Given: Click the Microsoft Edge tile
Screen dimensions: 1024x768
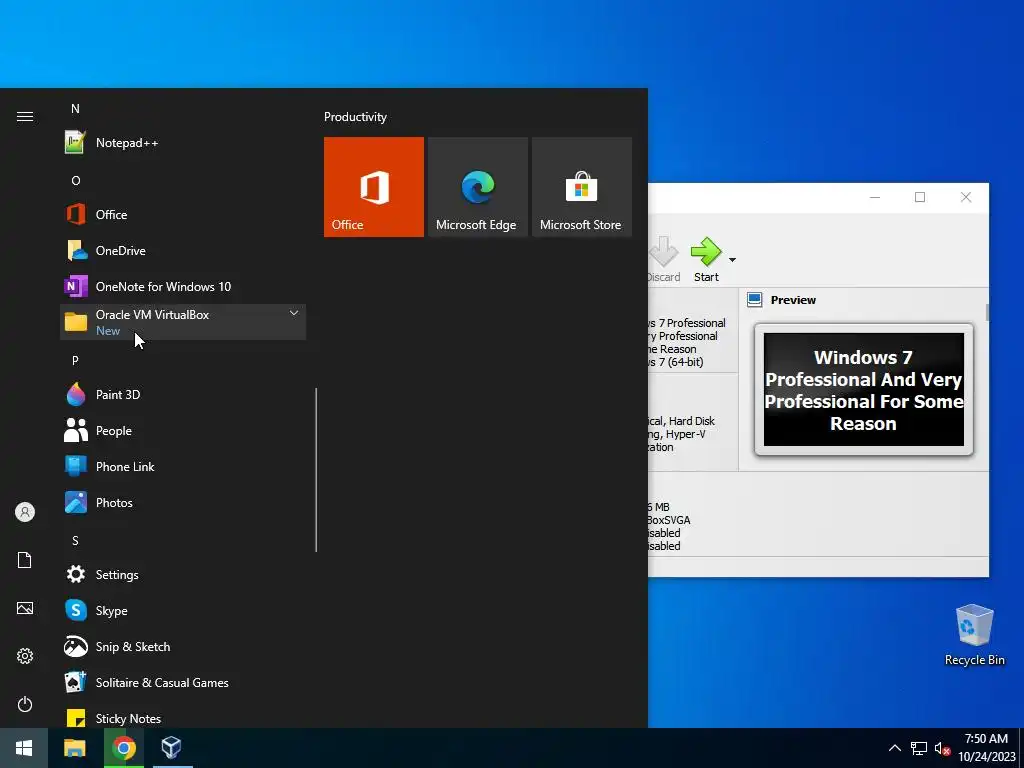Looking at the screenshot, I should 477,187.
